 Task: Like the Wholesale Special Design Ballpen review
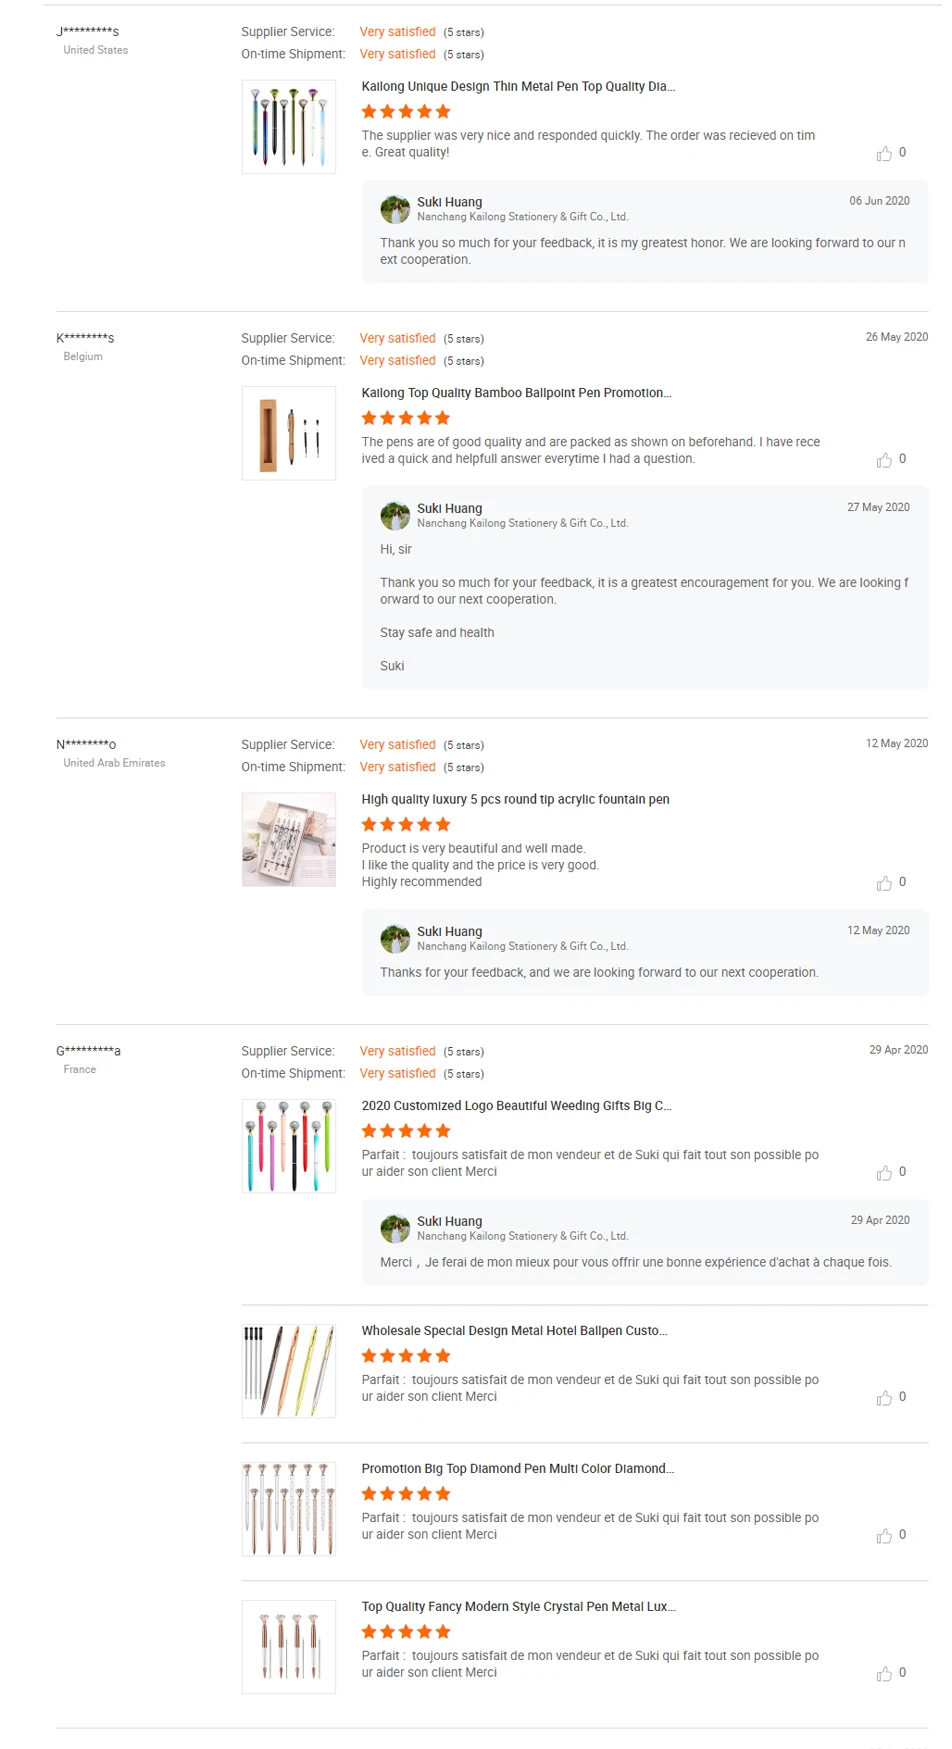884,1398
